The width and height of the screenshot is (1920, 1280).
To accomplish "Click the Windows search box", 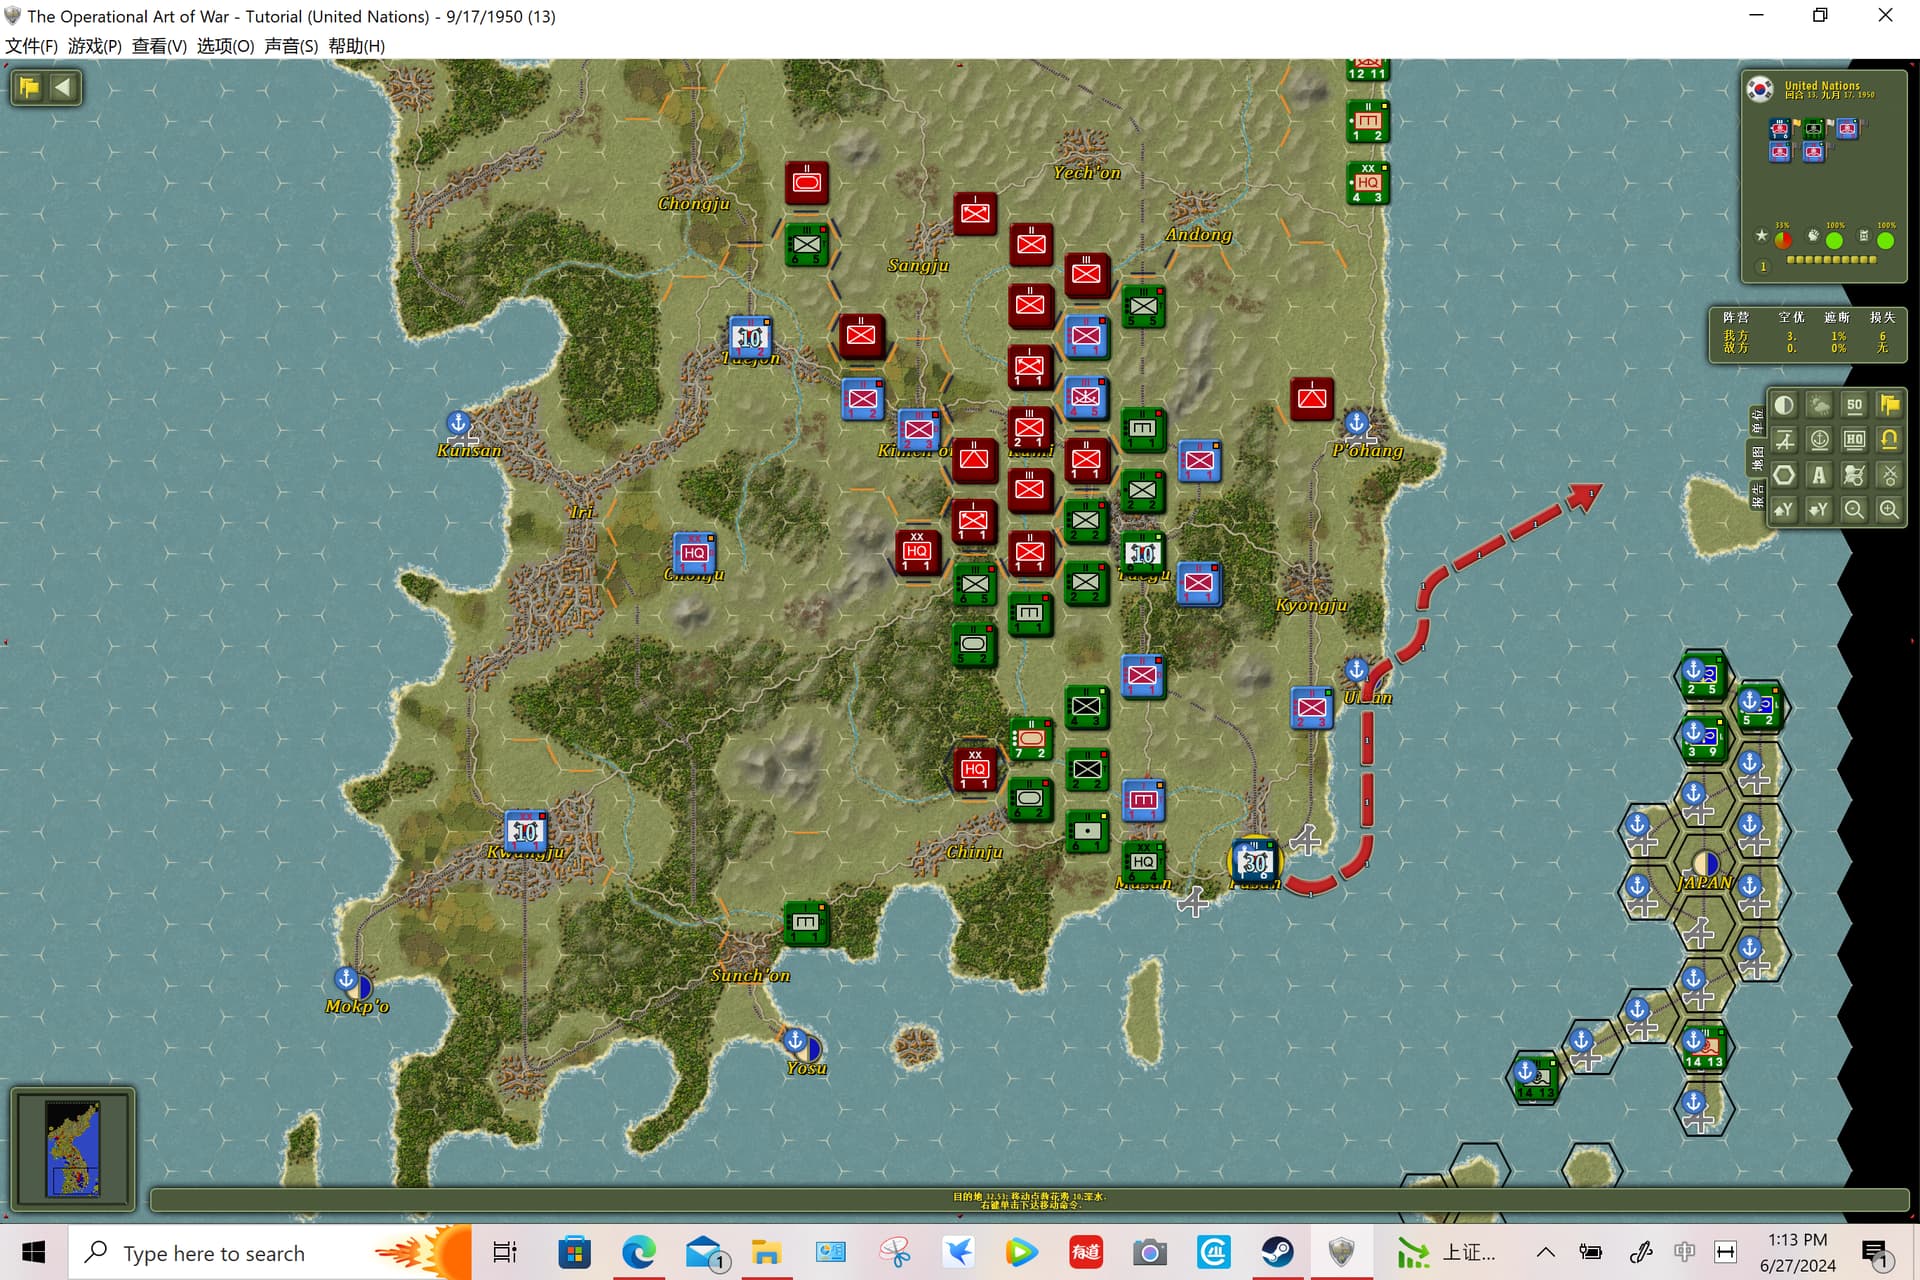I will pos(270,1252).
